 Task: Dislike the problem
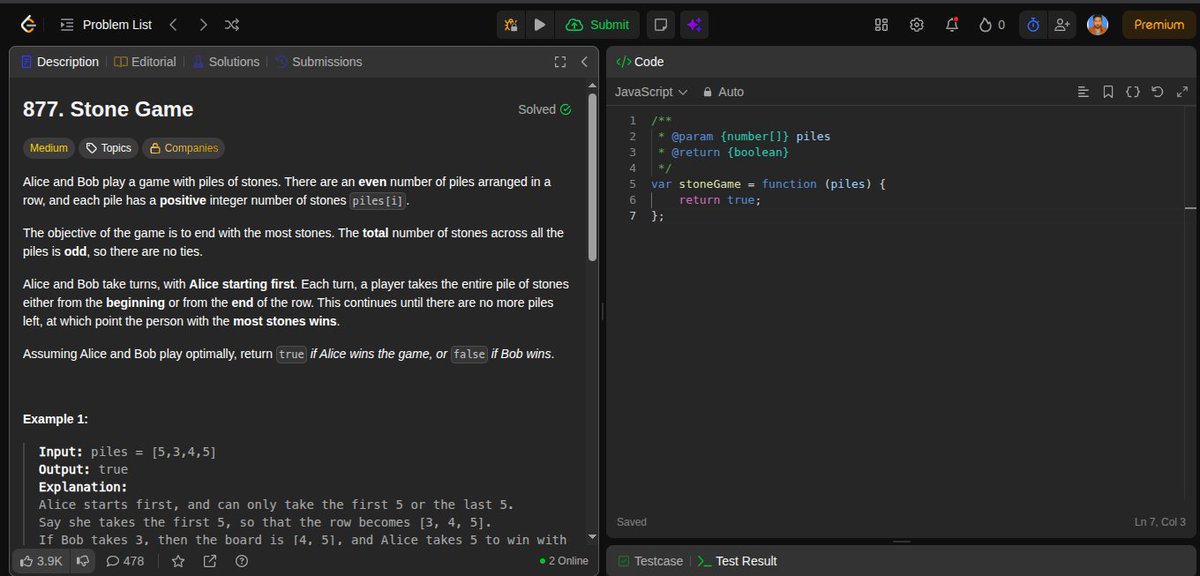tap(83, 561)
